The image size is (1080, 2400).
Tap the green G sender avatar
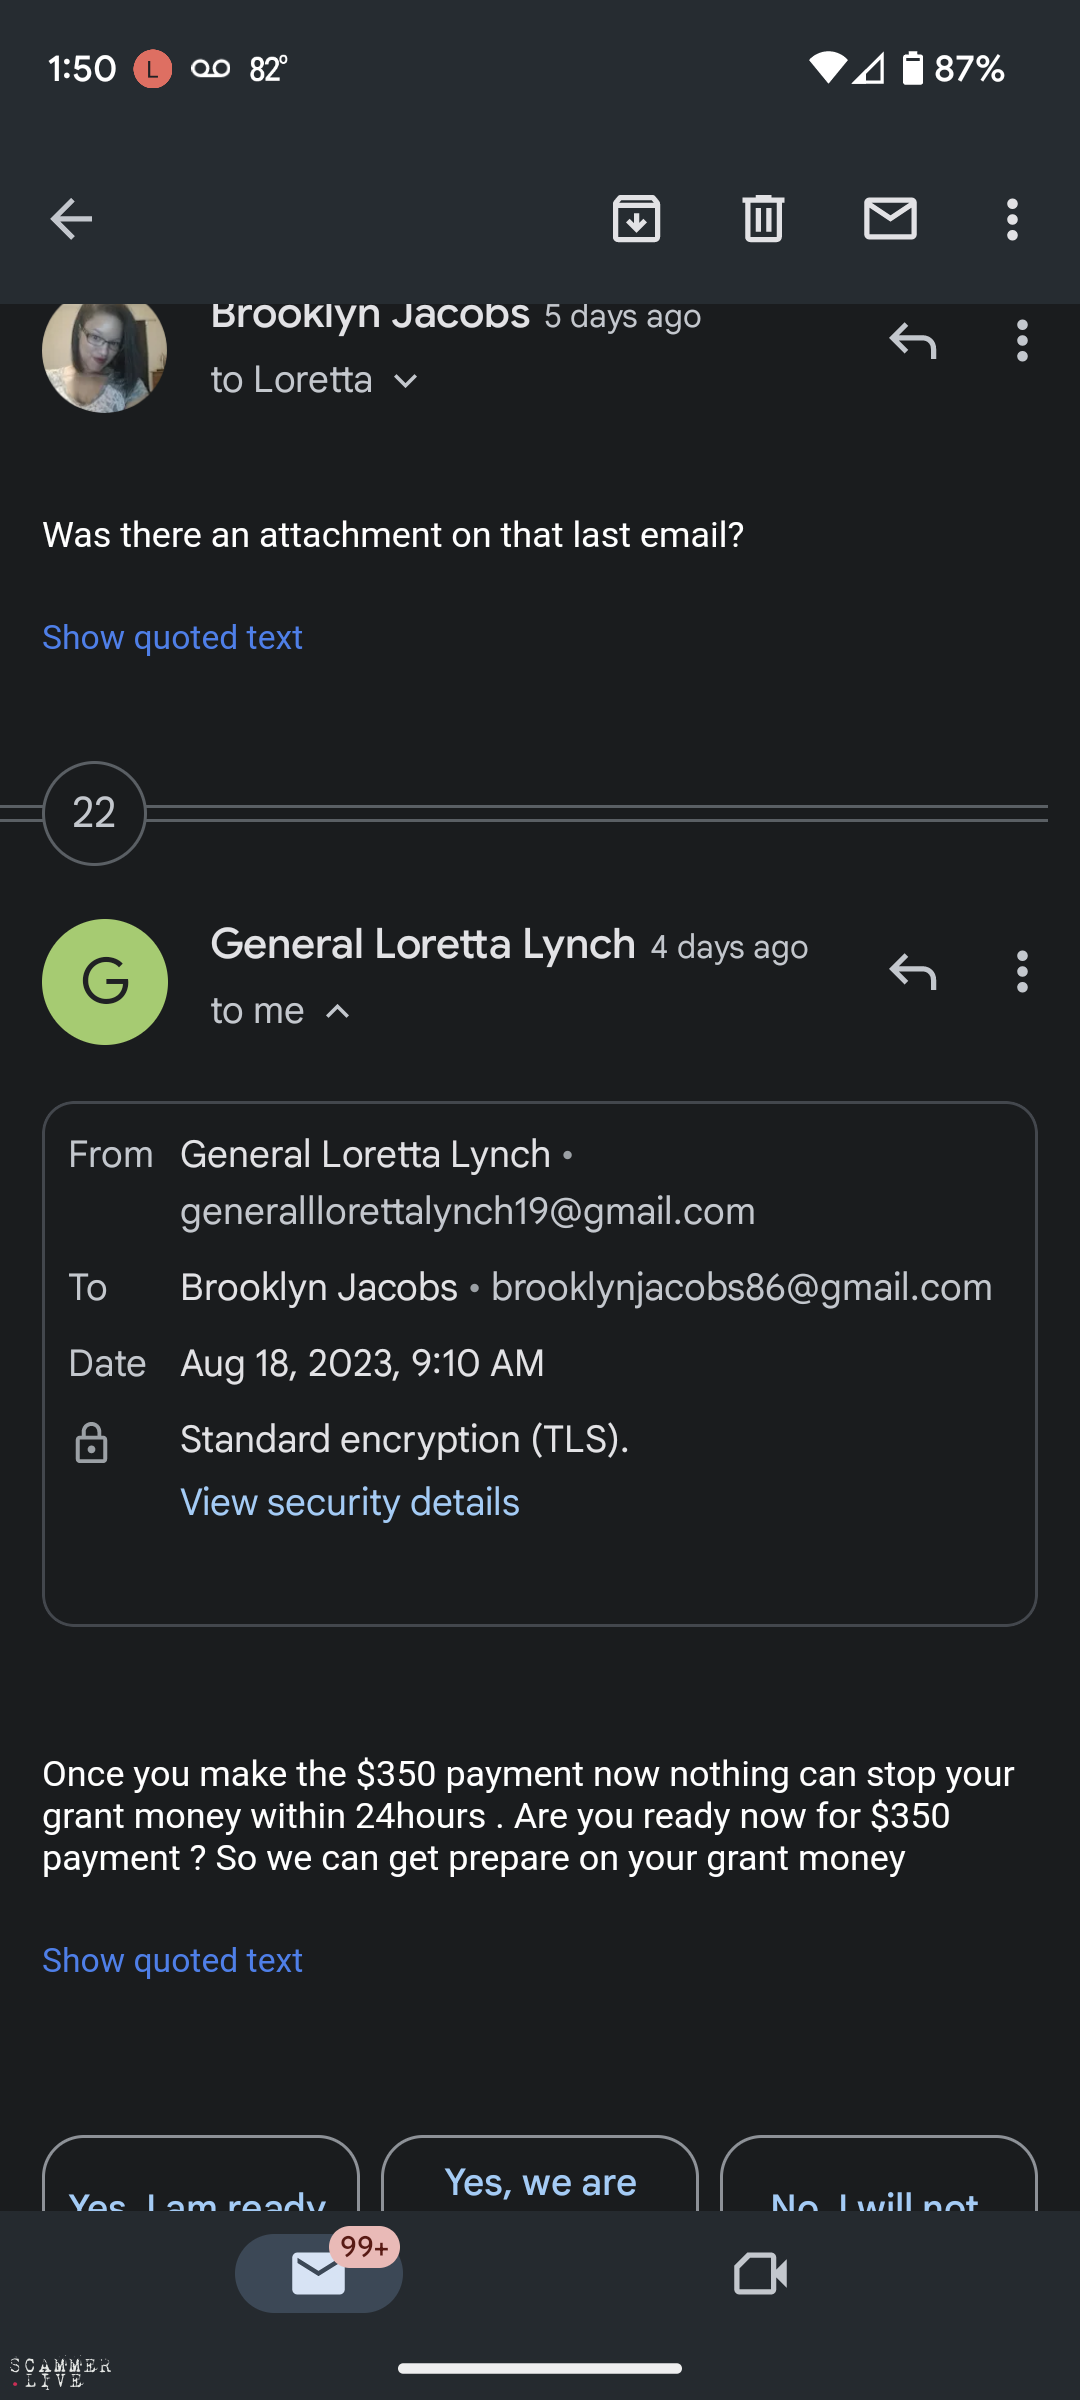[104, 982]
